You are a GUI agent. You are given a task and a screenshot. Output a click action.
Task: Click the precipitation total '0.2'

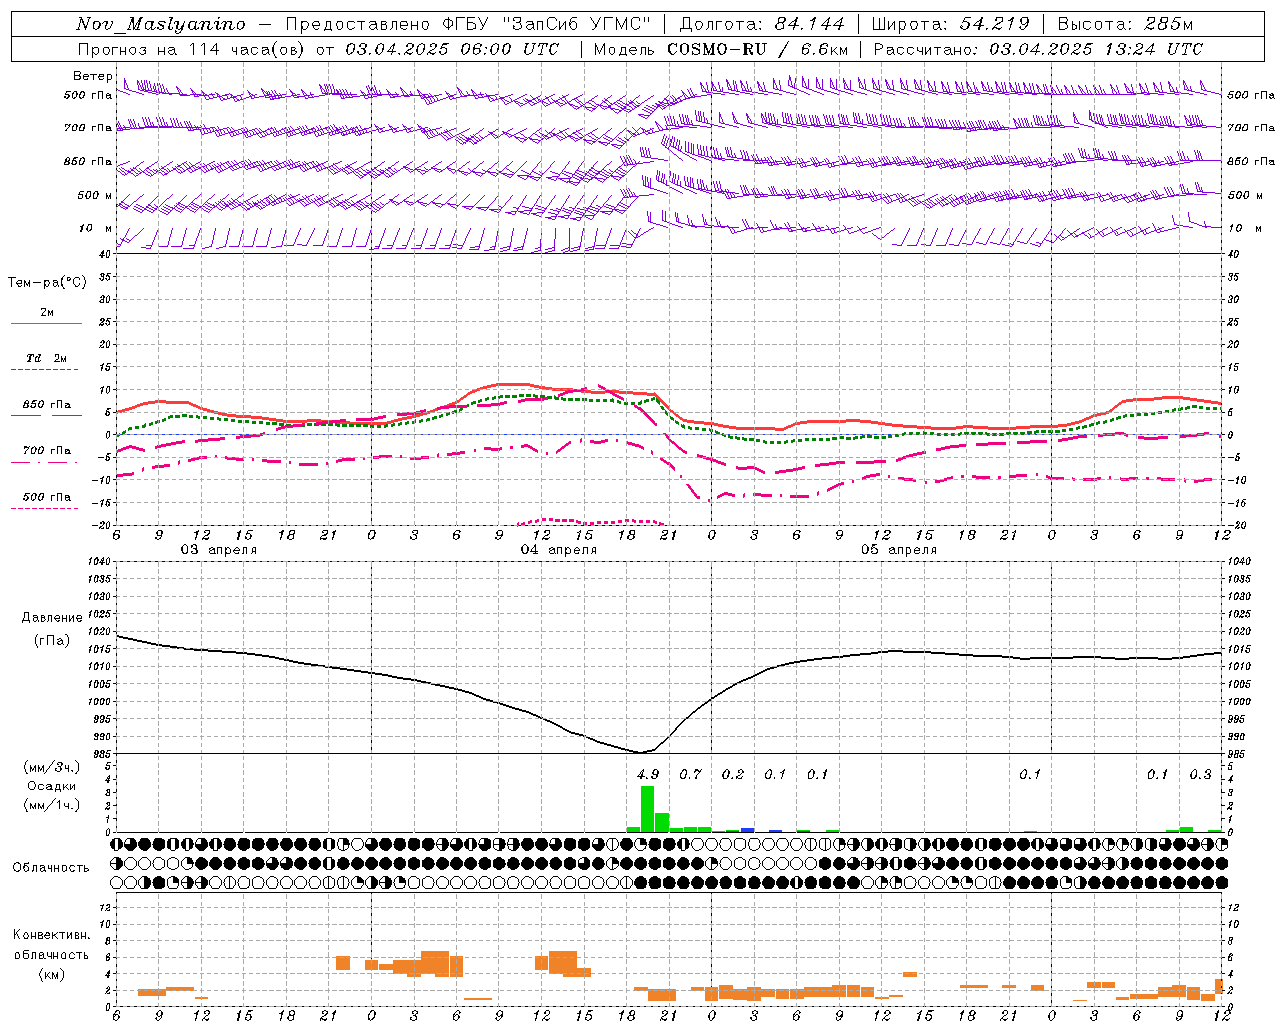tap(733, 774)
